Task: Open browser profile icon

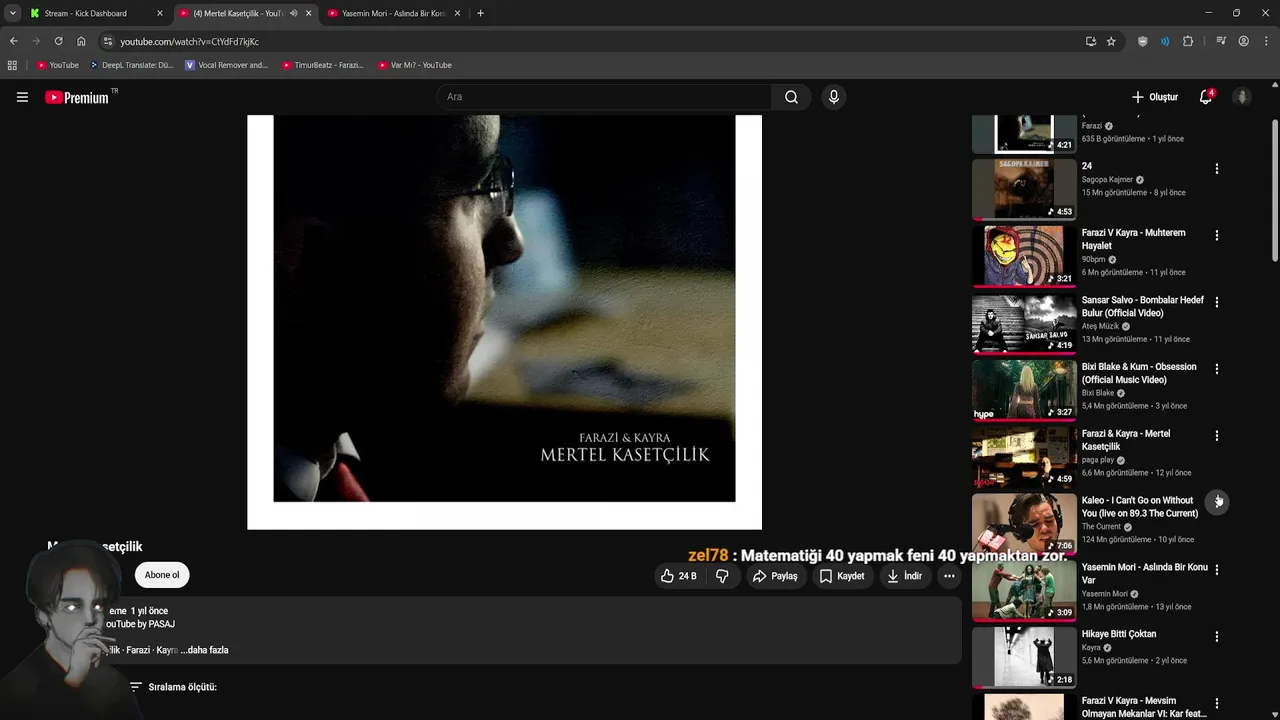Action: point(1244,41)
